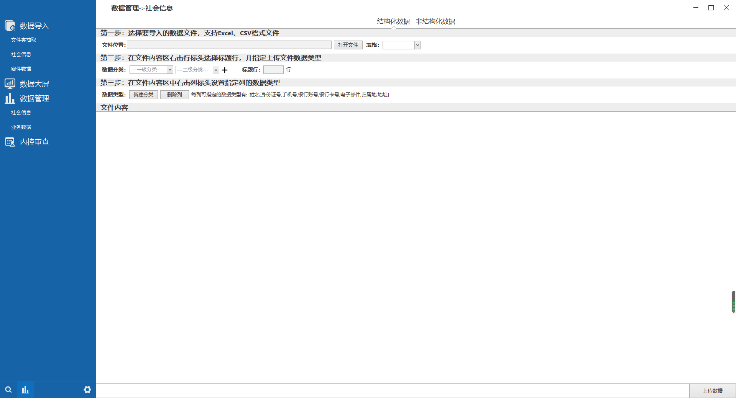
Task: Click the search-document icon above the sidebar bottom toolbar
Action: pos(10,141)
